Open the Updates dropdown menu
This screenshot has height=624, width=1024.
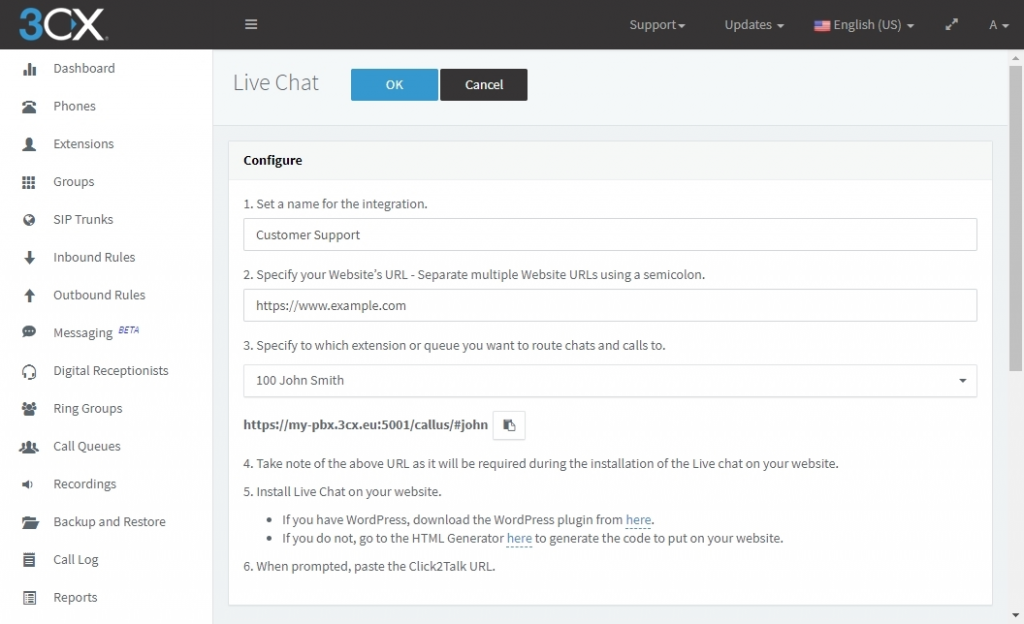tap(754, 25)
